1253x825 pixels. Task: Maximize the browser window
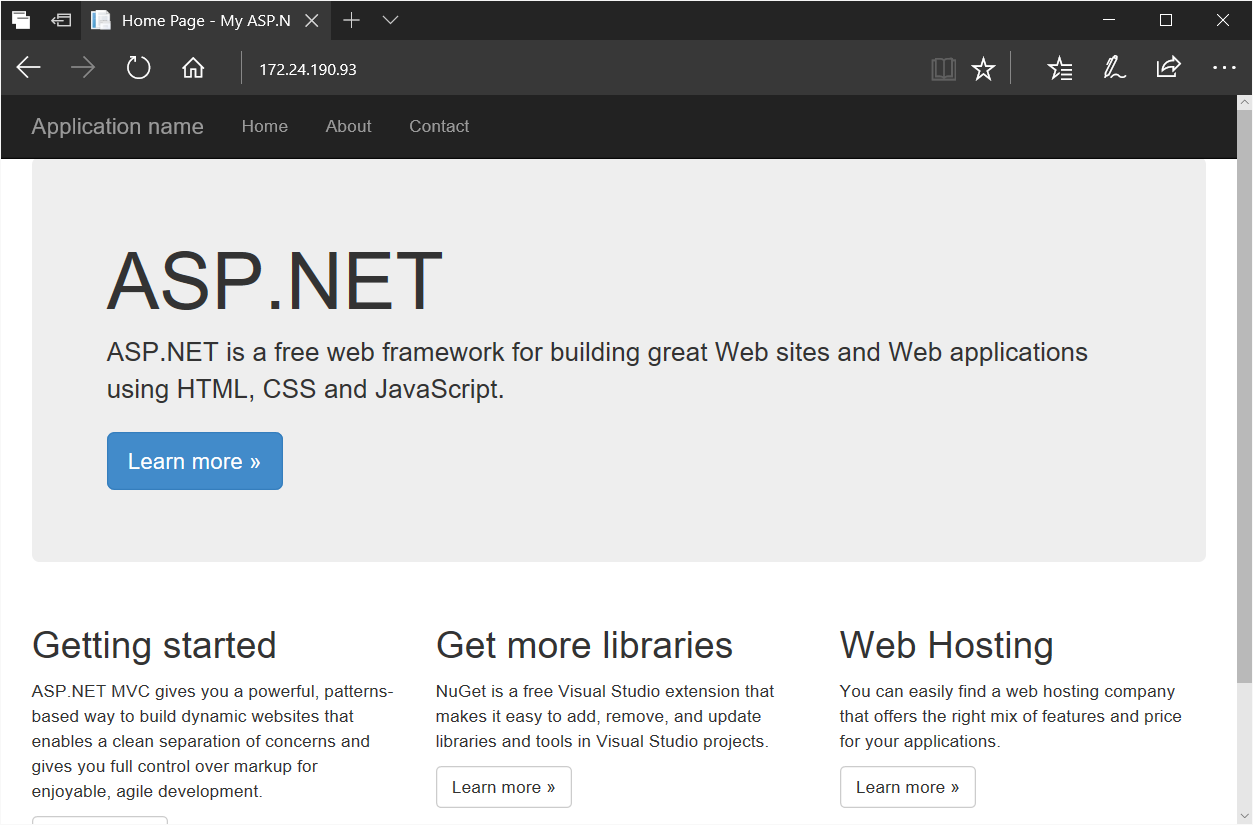[x=1166, y=20]
